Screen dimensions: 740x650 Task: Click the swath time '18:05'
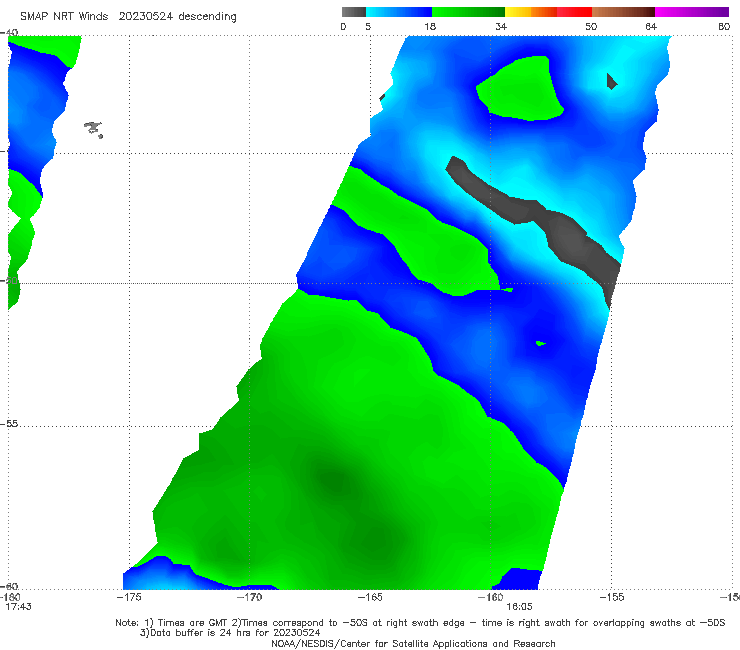(x=519, y=607)
